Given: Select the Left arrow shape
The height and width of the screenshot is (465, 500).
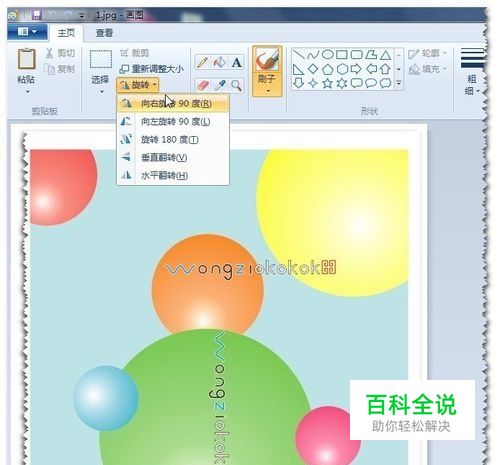Looking at the screenshot, I should click(x=371, y=69).
